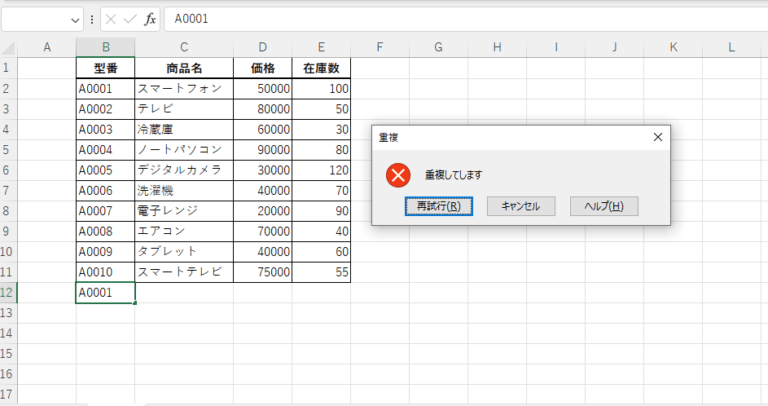Click the price cell showing 75000
Image resolution: width=768 pixels, height=406 pixels.
[x=262, y=272]
